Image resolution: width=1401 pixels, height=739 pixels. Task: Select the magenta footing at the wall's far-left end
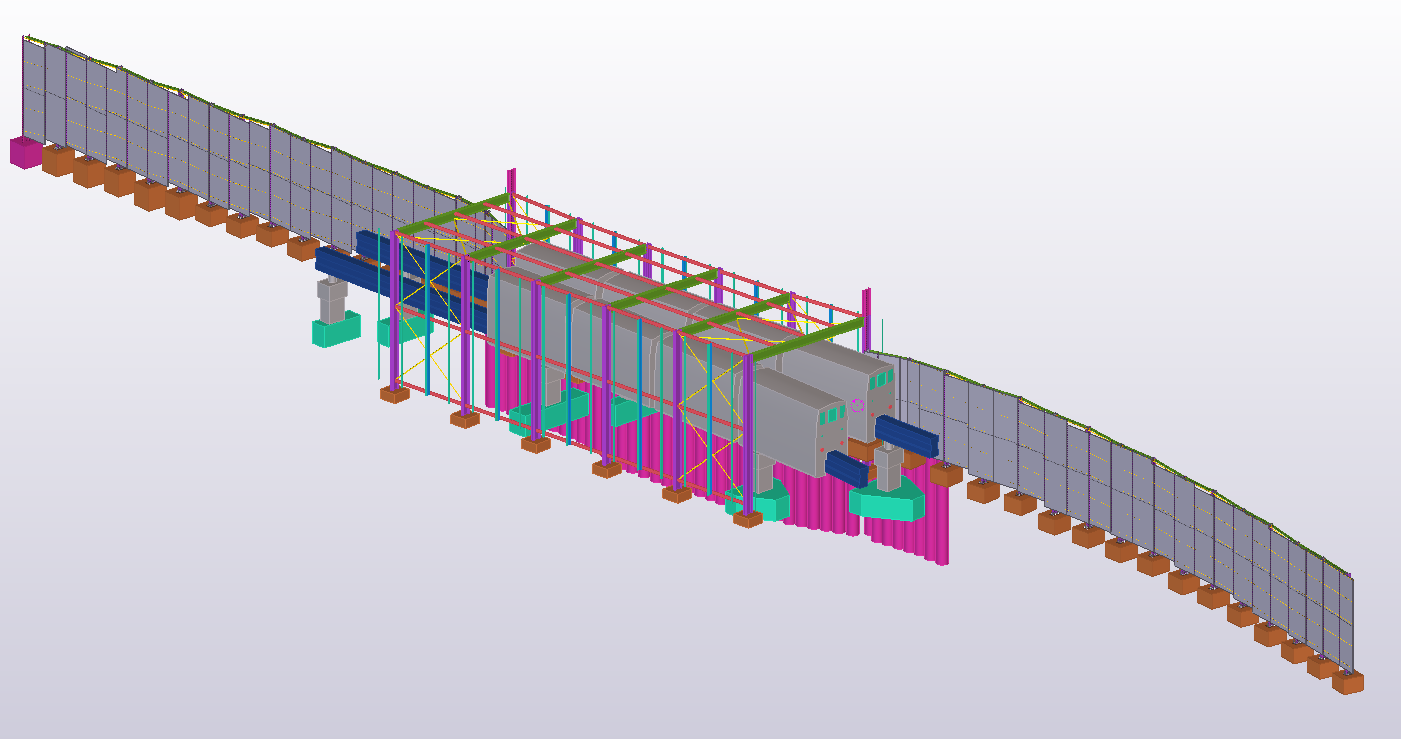point(25,152)
